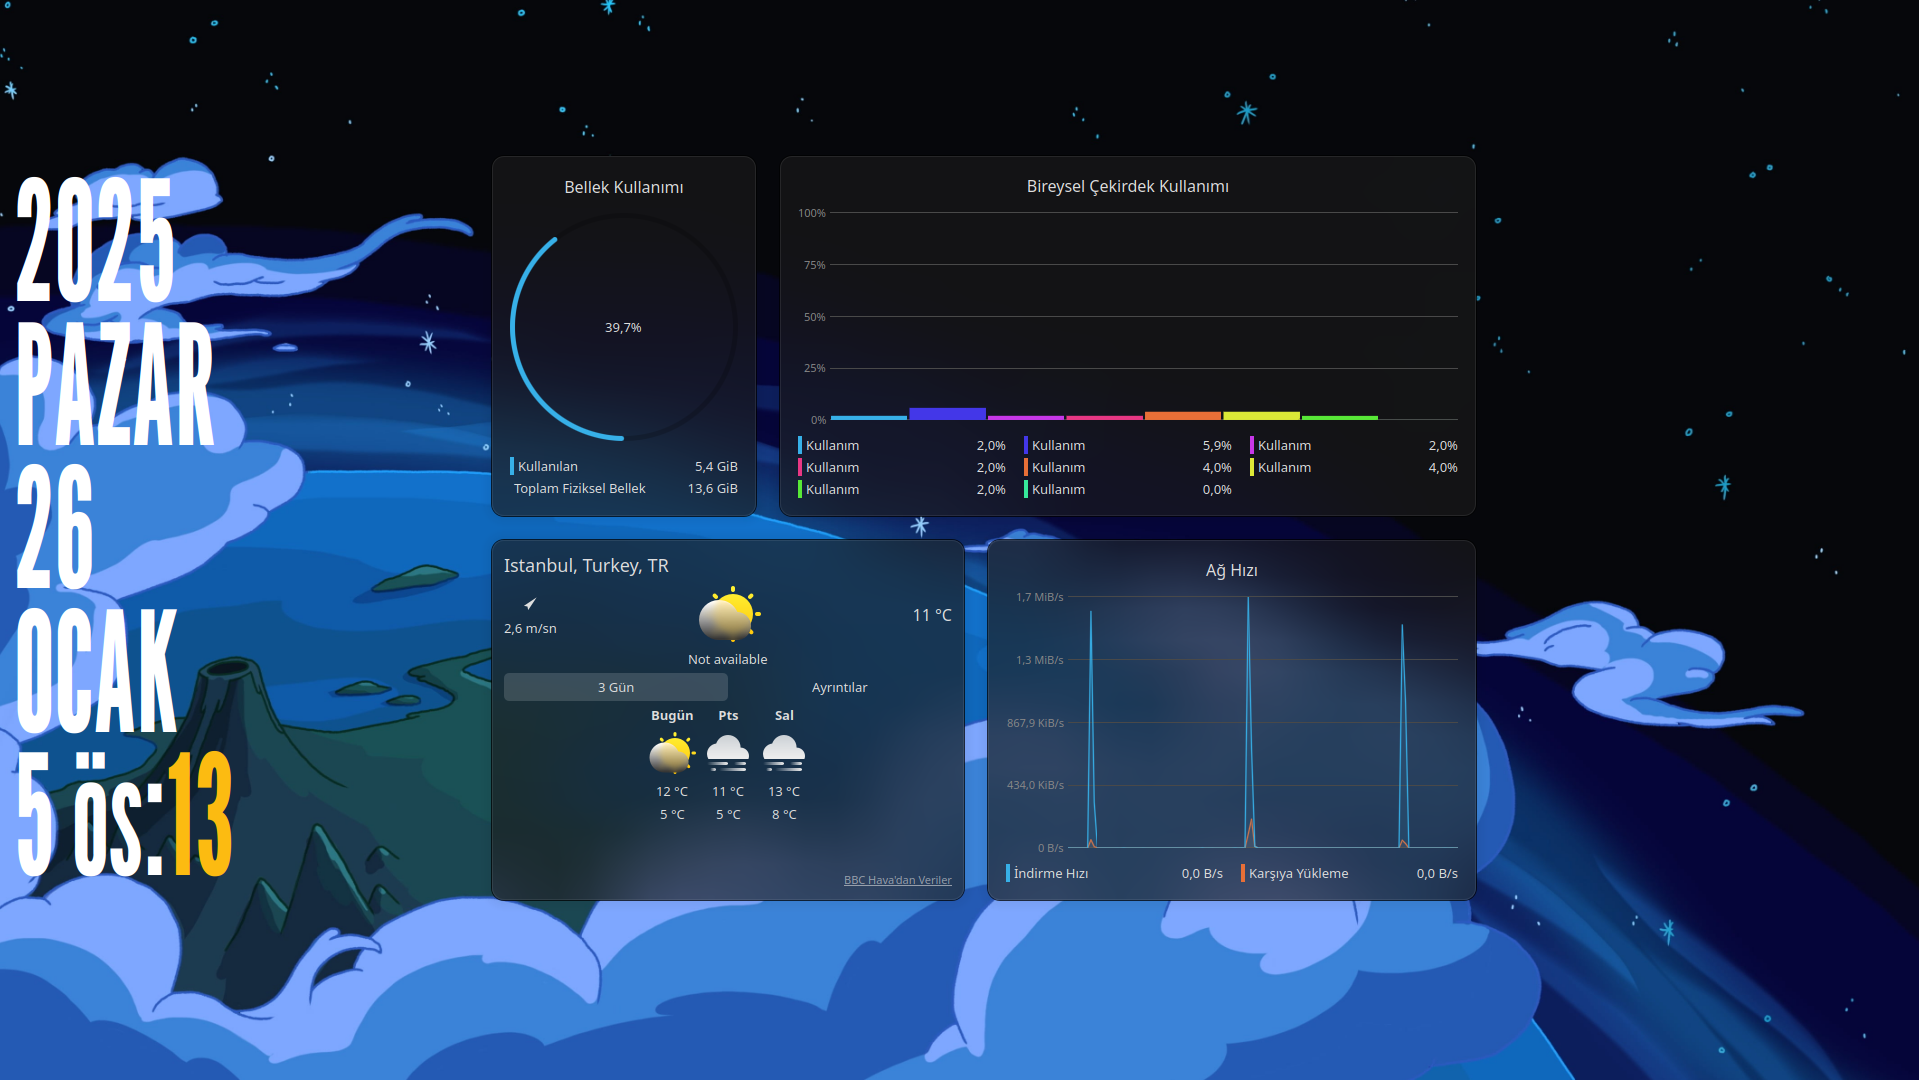Click the Pts day label

[x=728, y=715]
